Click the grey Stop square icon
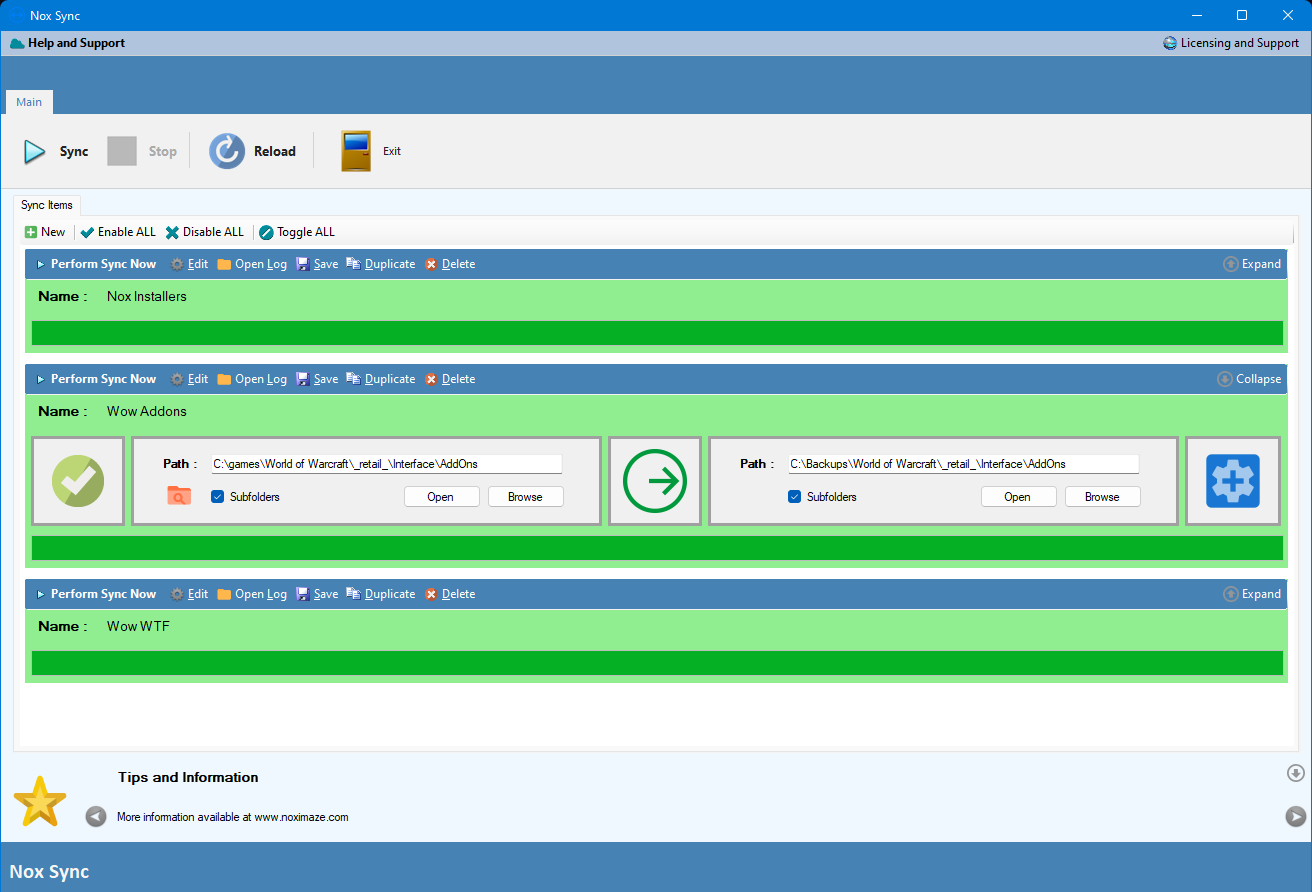The width and height of the screenshot is (1312, 892). (122, 151)
